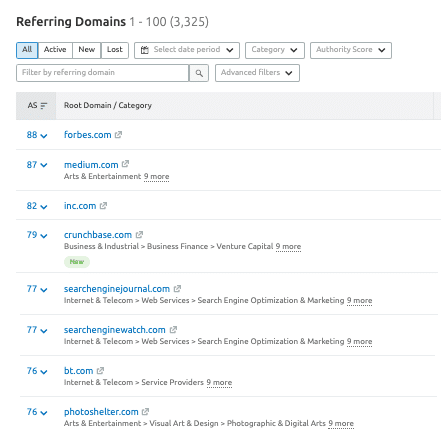The width and height of the screenshot is (441, 447).
Task: Open Select date period dropdown
Action: [187, 50]
